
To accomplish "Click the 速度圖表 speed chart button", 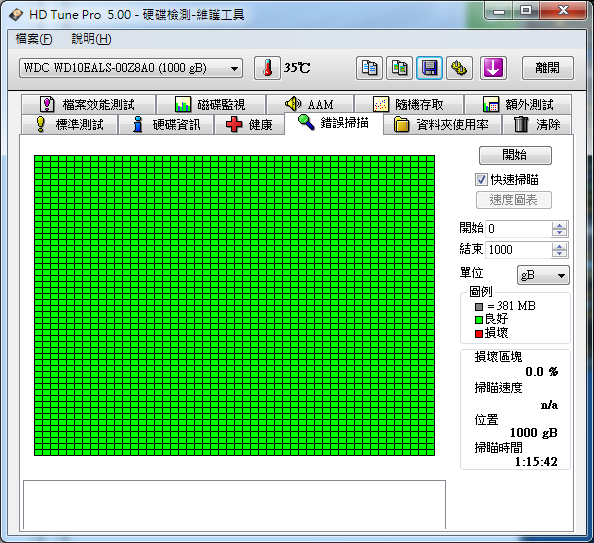I will 514,200.
